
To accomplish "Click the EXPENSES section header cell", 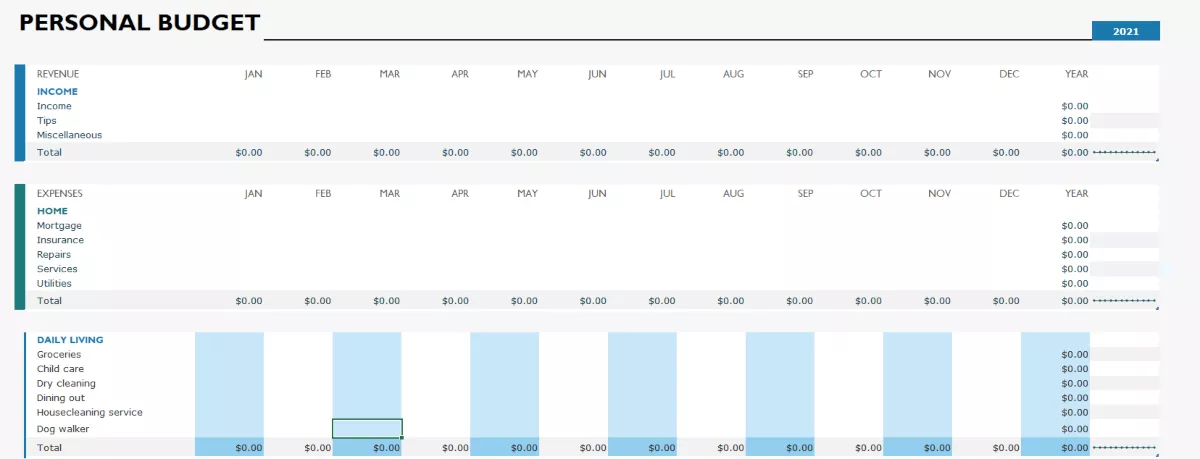I will (x=60, y=194).
